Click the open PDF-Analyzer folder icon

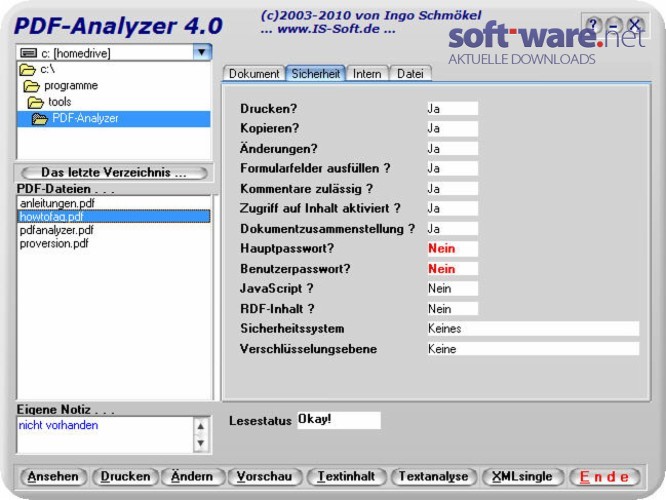click(40, 119)
